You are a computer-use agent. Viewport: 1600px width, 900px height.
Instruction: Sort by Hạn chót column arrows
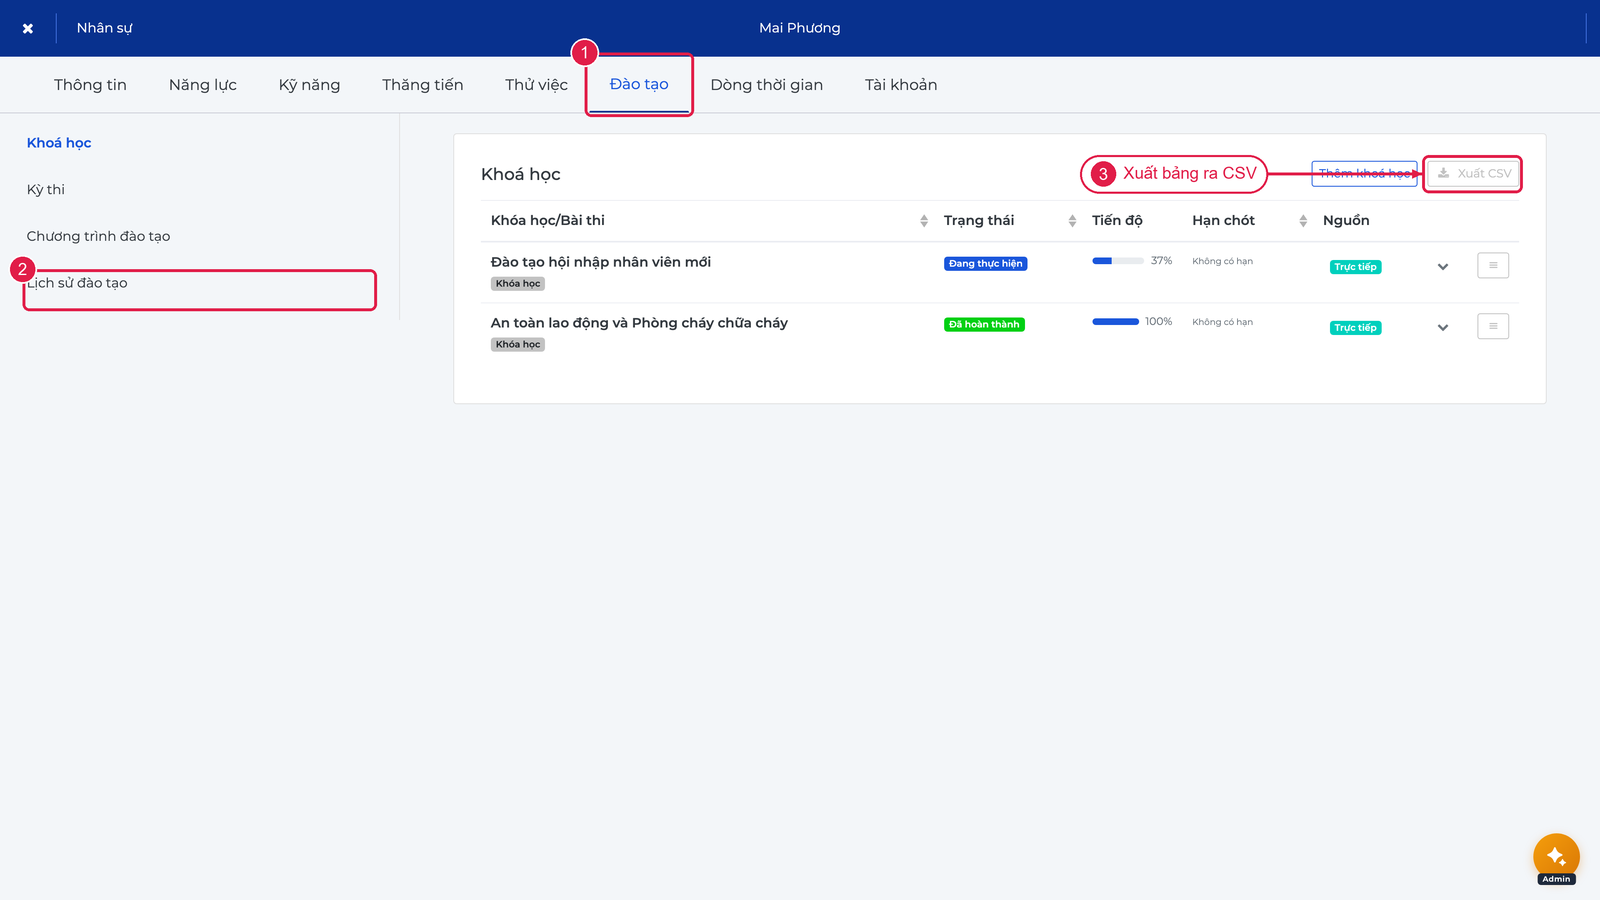(1303, 221)
